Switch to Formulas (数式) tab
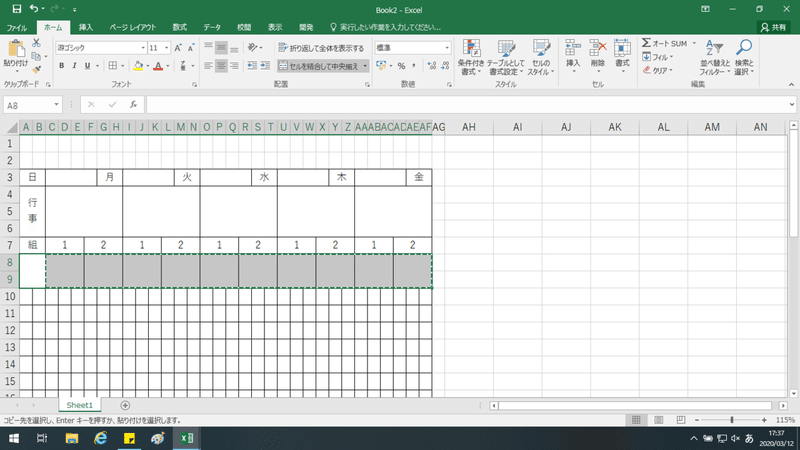The width and height of the screenshot is (800, 450). coord(180,27)
